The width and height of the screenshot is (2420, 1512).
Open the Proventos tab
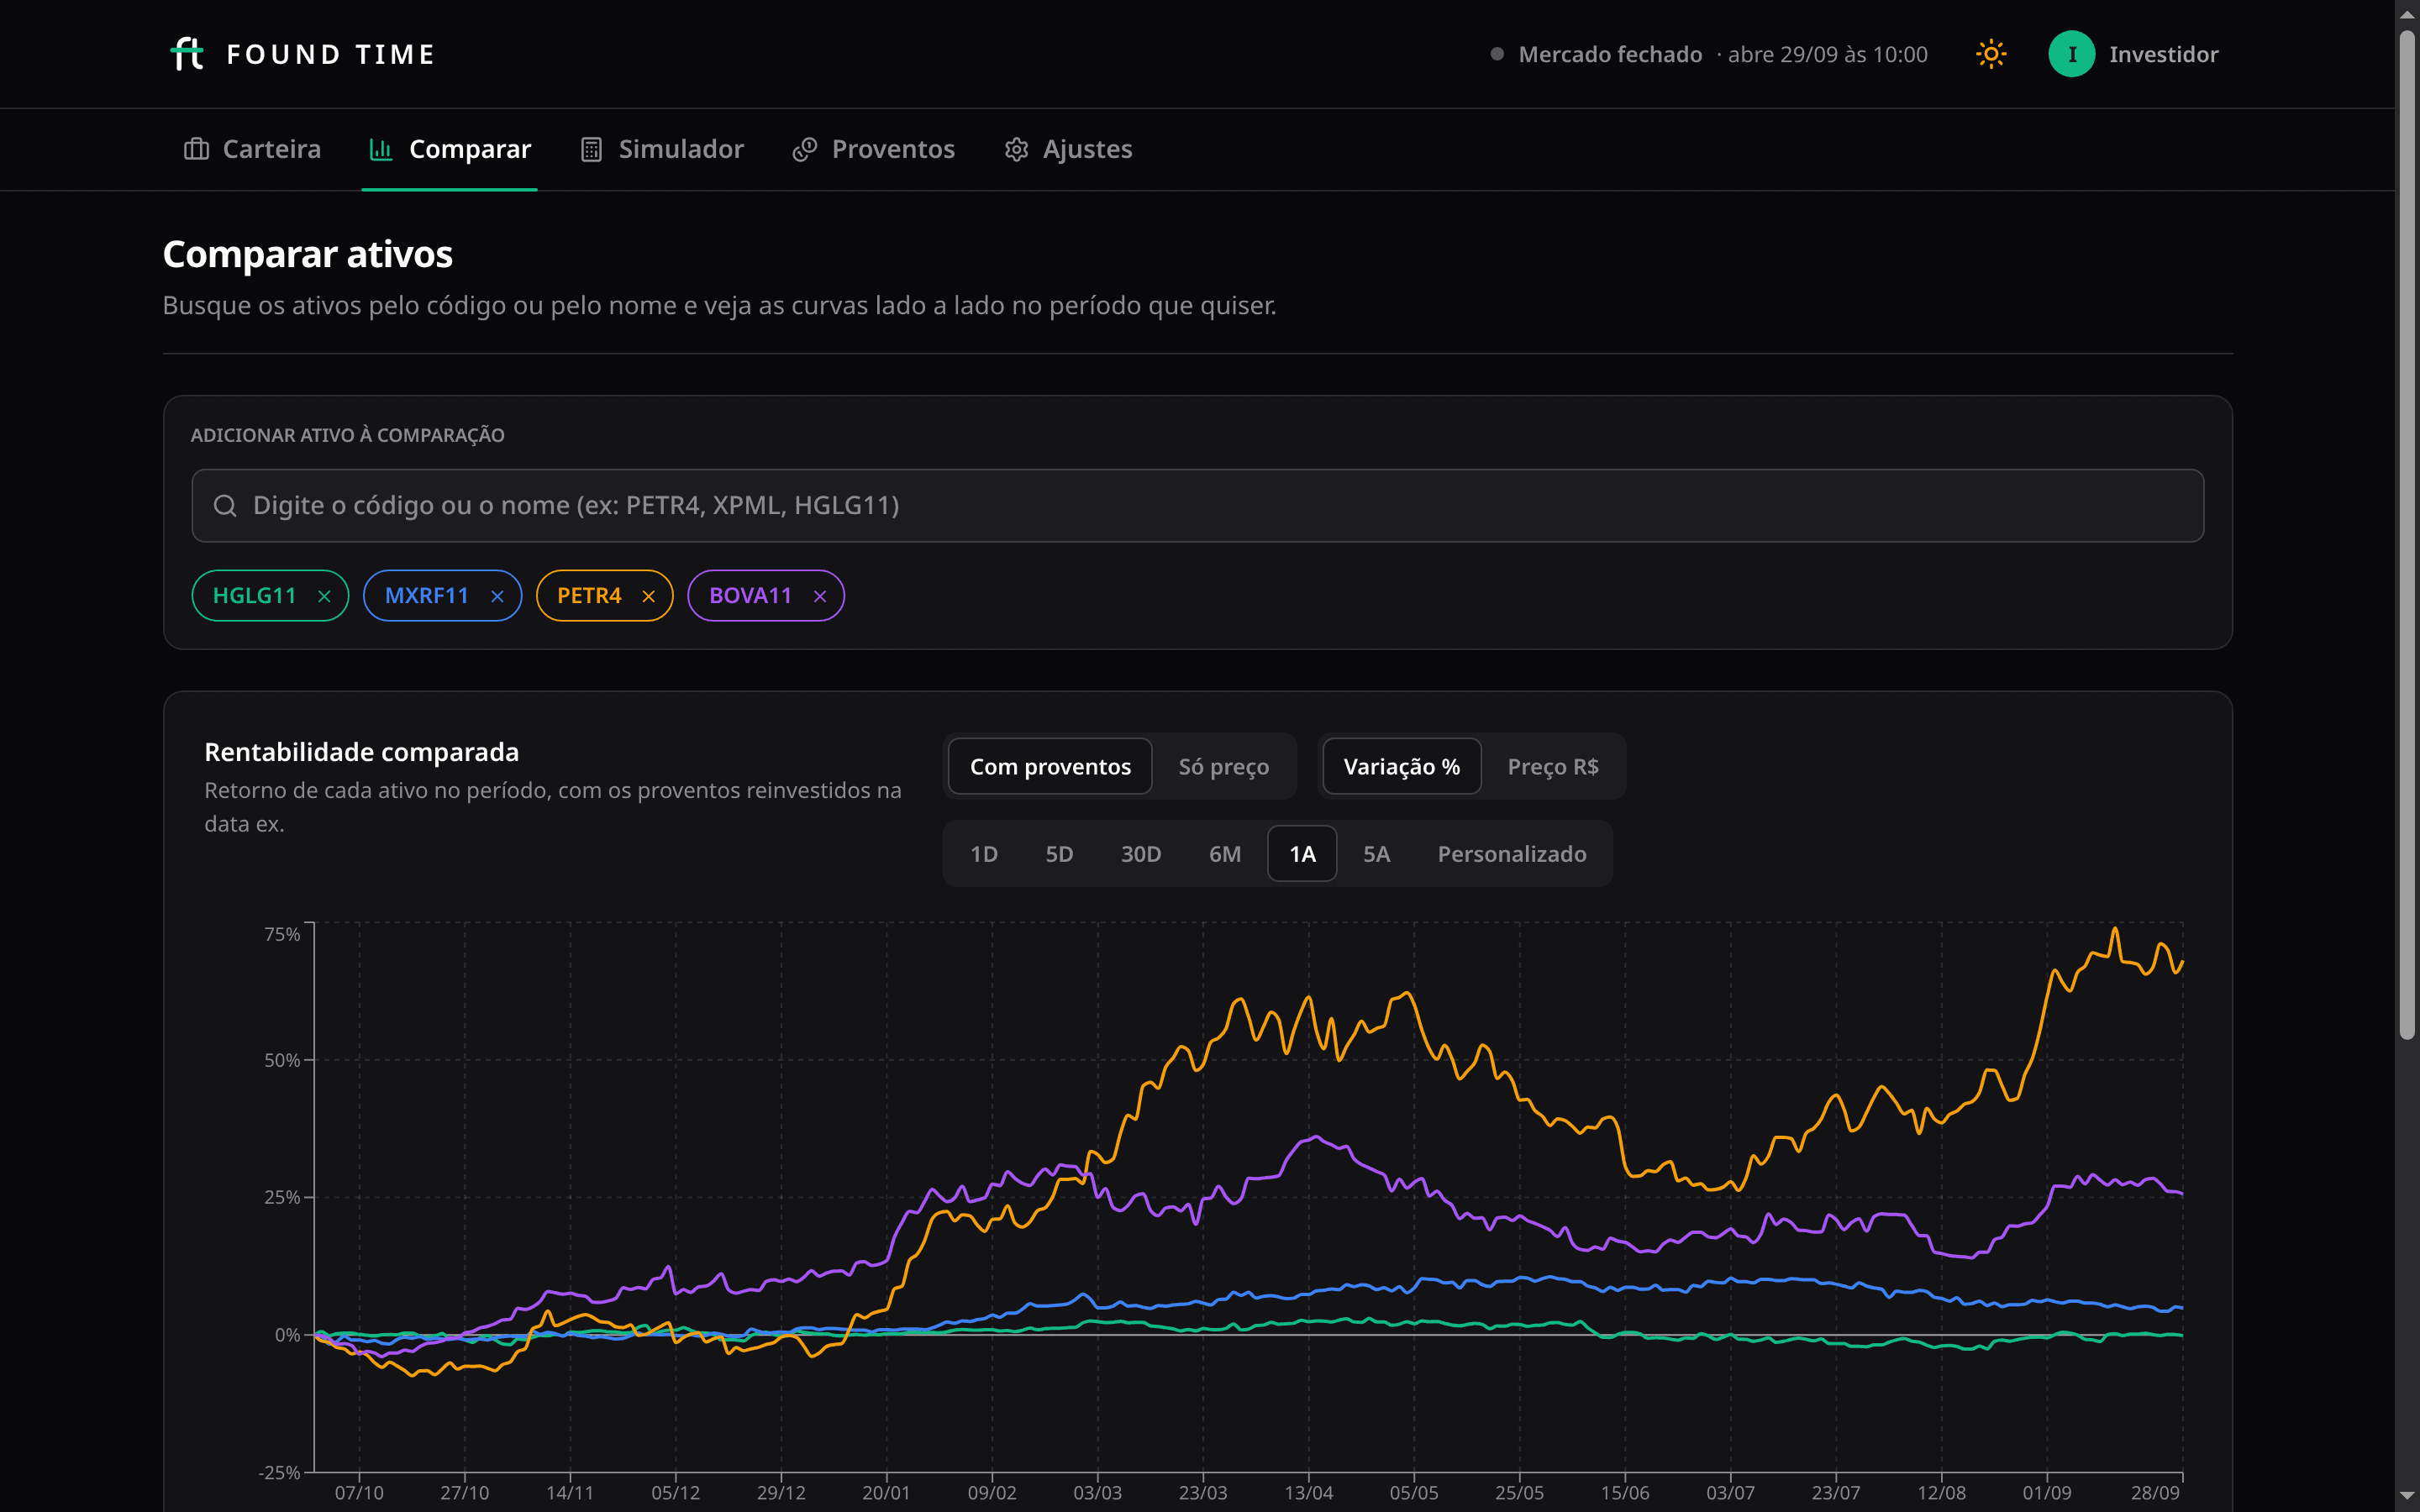click(874, 149)
